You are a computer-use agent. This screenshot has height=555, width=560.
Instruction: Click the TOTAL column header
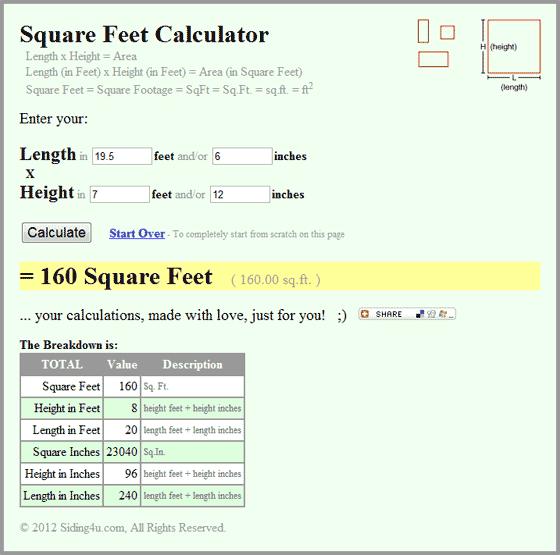[x=62, y=365]
